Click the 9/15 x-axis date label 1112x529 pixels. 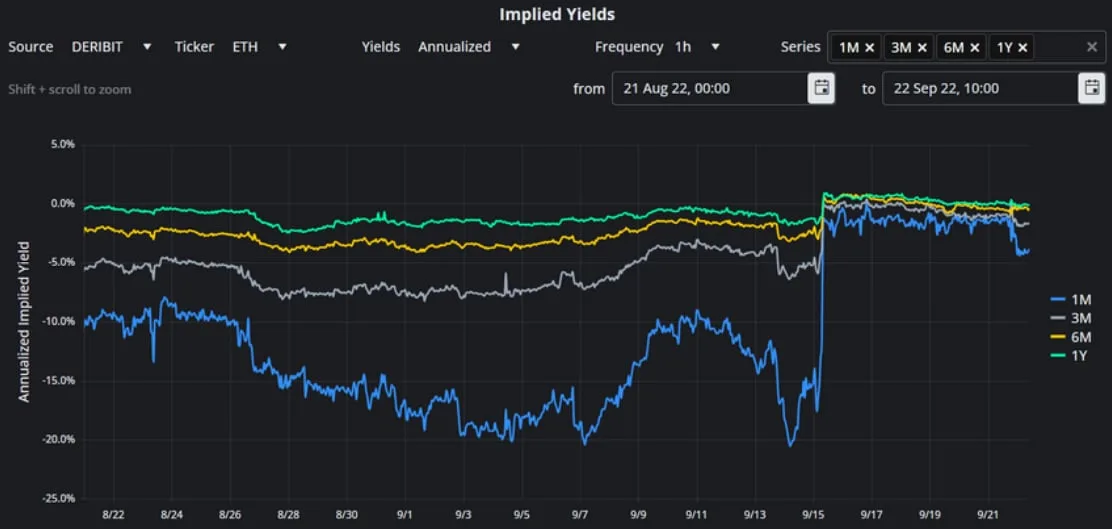[813, 513]
